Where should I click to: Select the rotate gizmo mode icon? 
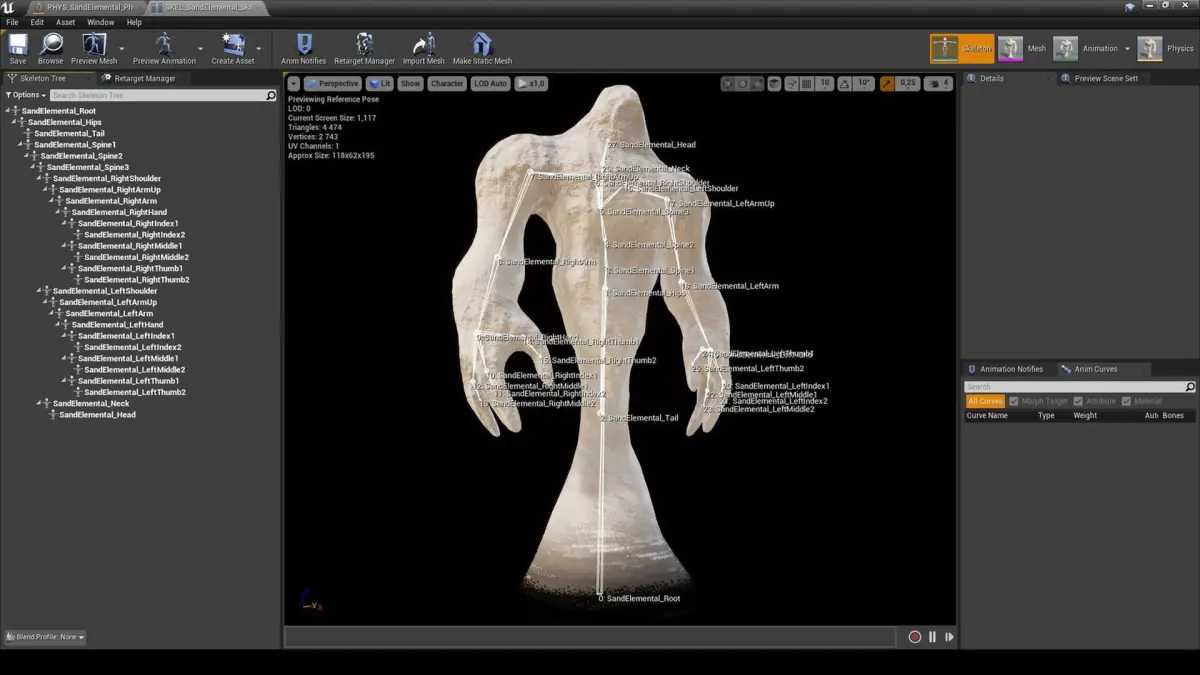(742, 84)
